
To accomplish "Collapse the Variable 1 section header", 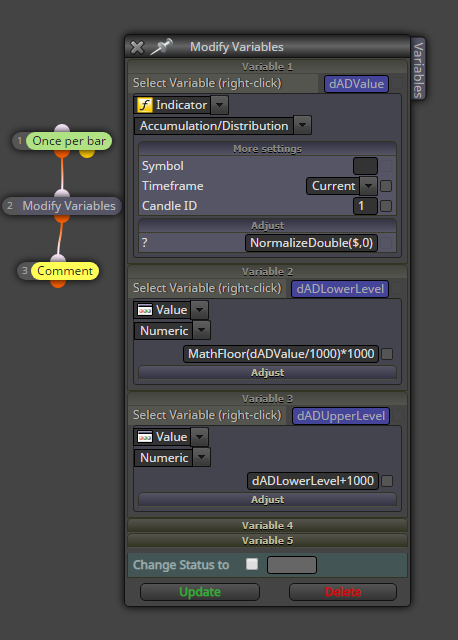I will pos(267,67).
